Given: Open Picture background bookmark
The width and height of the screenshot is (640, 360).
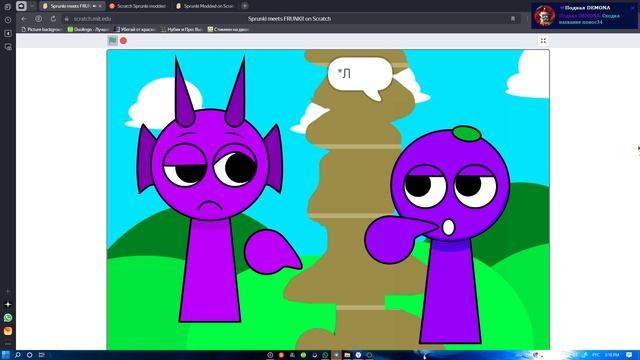Looking at the screenshot, I should (x=42, y=29).
